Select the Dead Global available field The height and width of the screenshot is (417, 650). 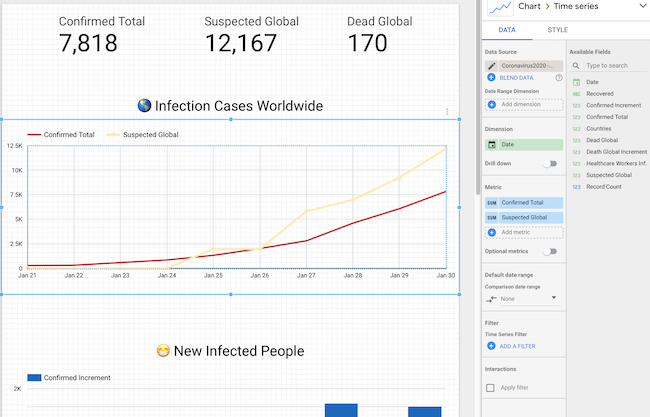pyautogui.click(x=602, y=140)
